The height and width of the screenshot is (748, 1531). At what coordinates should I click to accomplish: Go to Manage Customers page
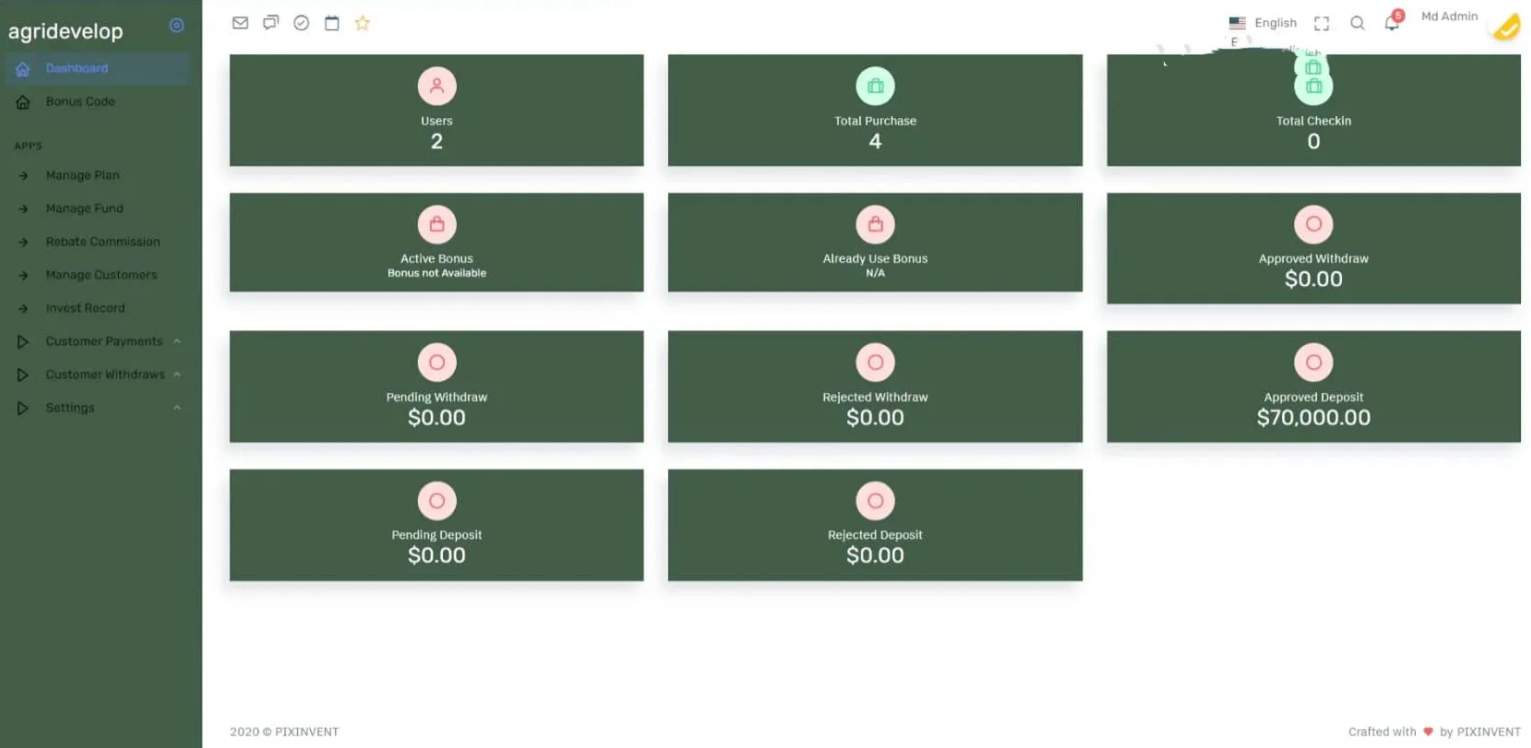tap(101, 275)
